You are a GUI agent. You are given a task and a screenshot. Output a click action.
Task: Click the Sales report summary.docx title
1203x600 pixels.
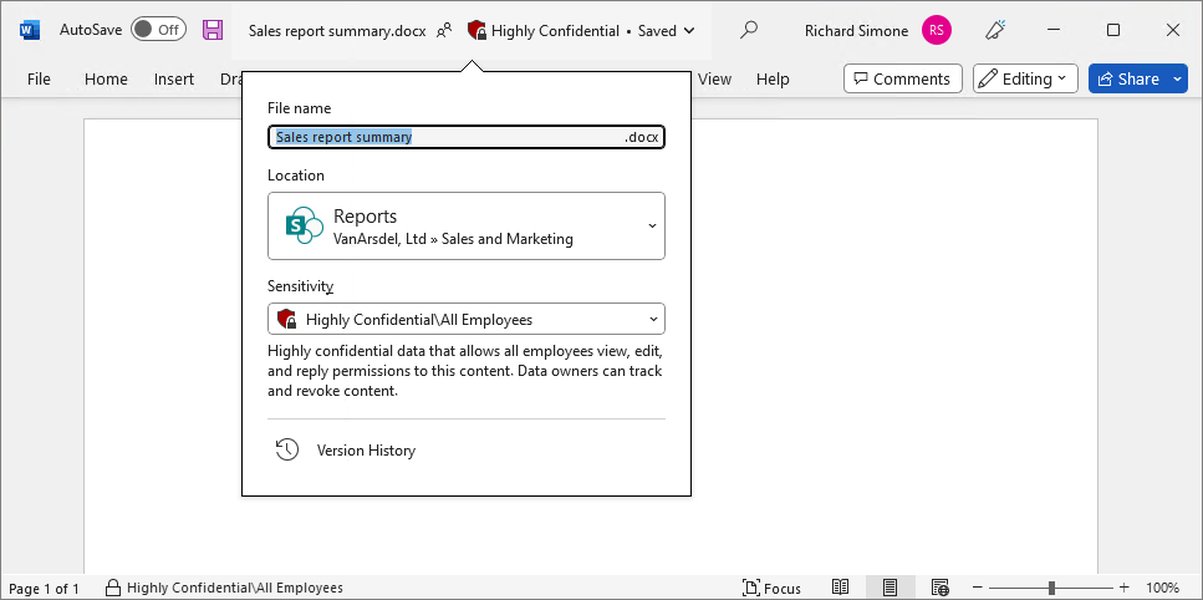(x=337, y=31)
